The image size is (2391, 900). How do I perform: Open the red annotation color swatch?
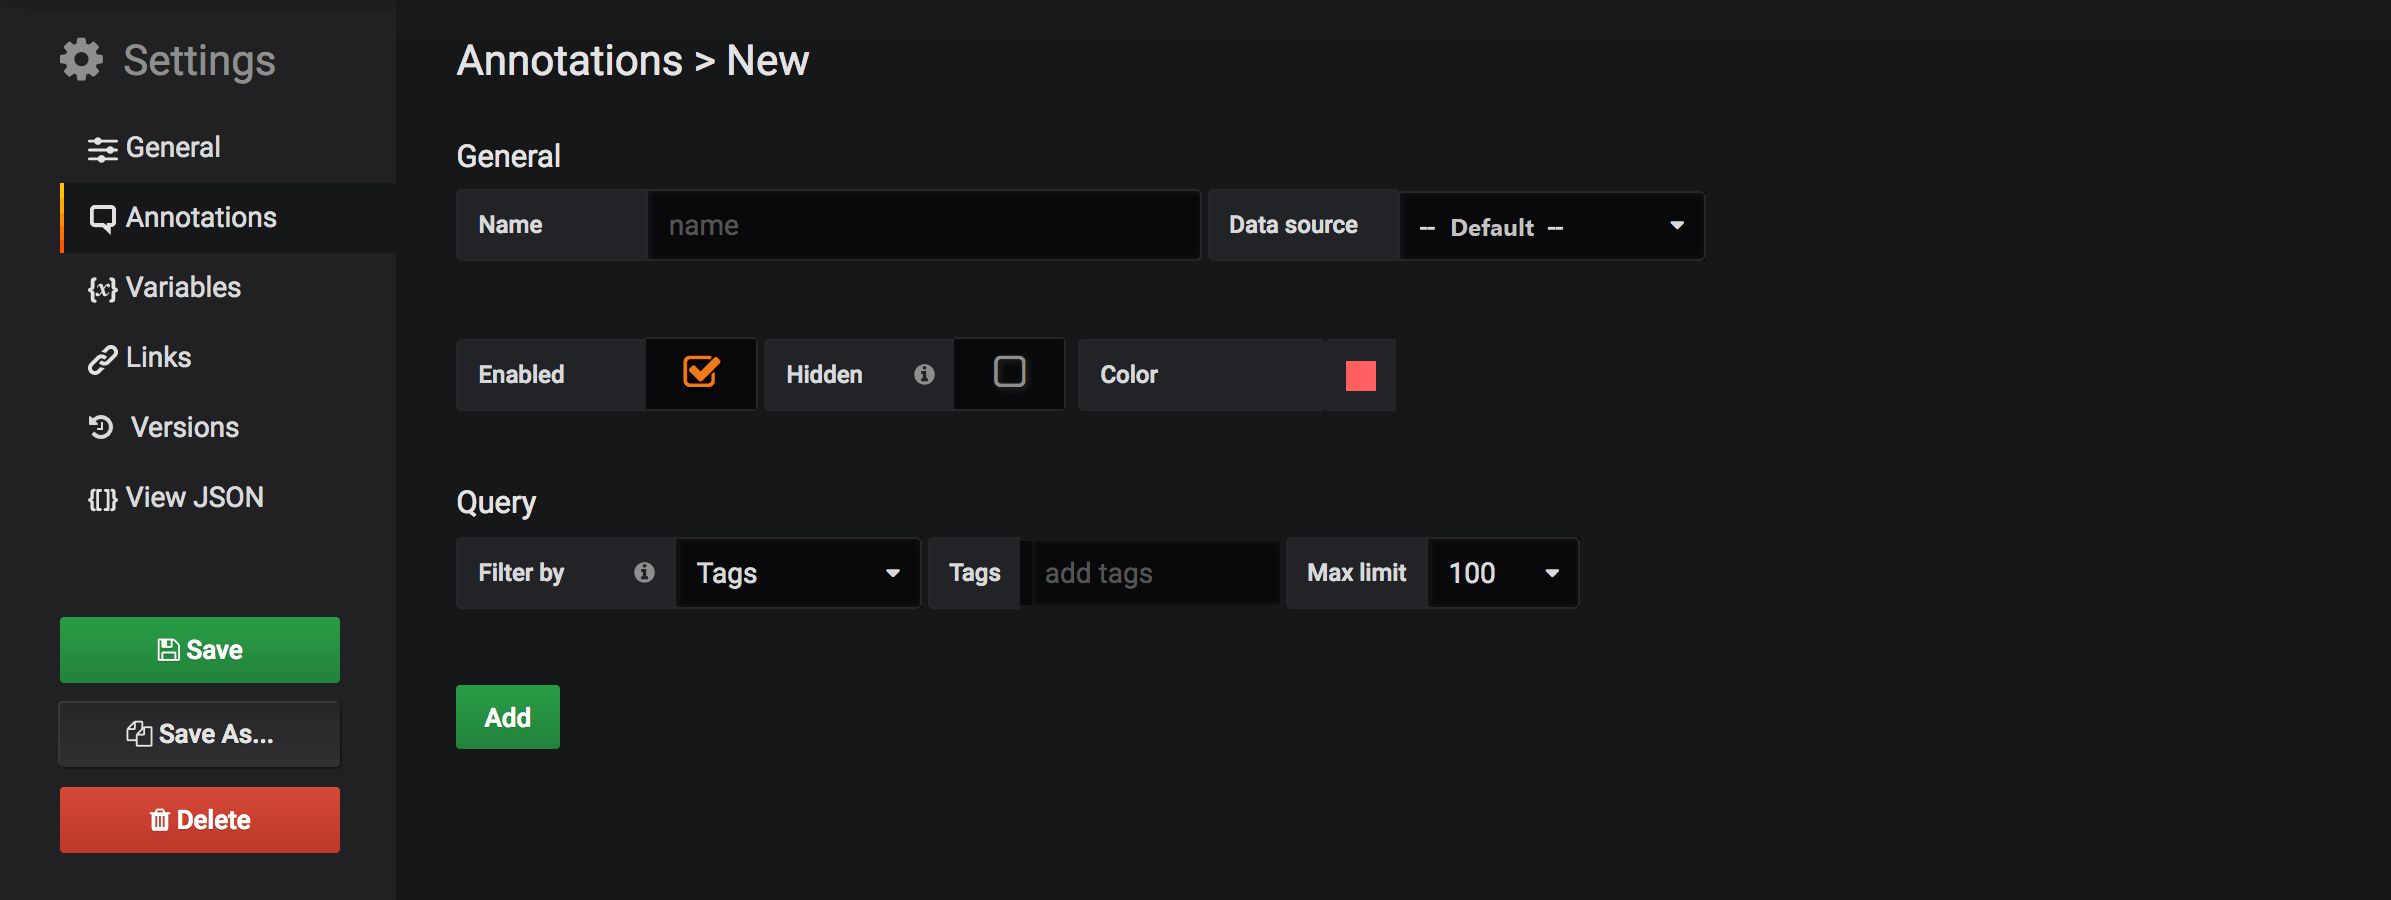(1360, 375)
